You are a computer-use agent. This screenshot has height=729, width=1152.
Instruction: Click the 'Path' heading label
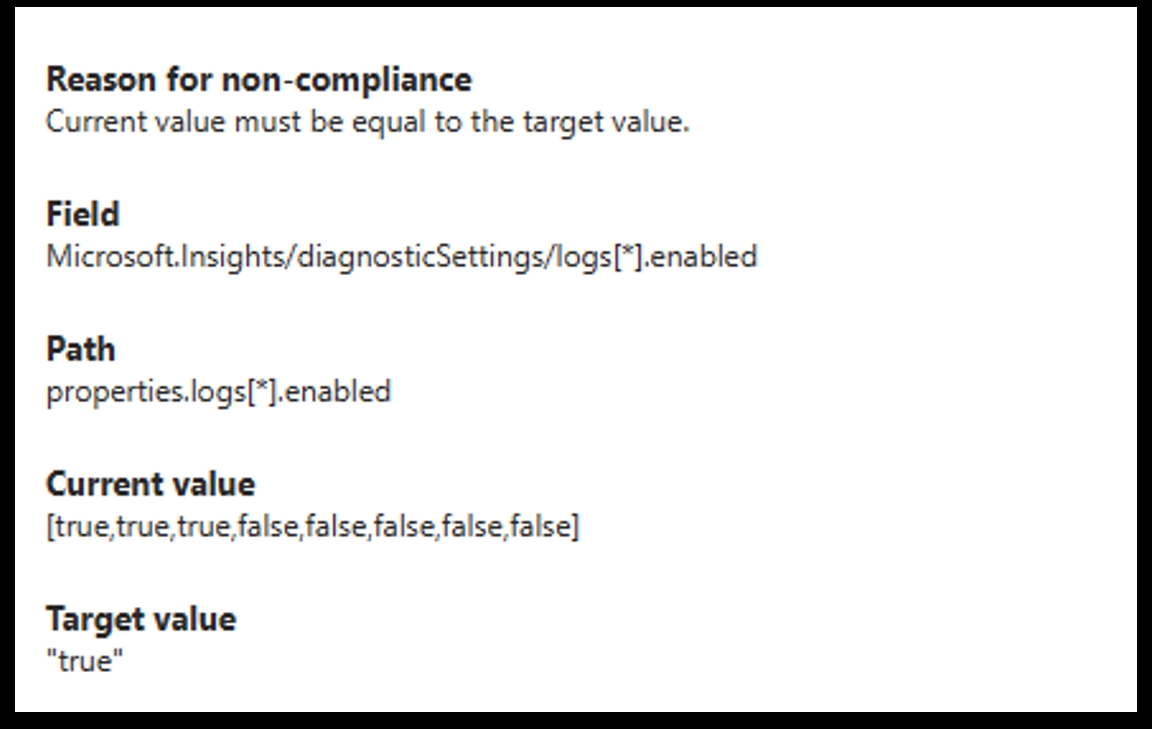[x=80, y=349]
